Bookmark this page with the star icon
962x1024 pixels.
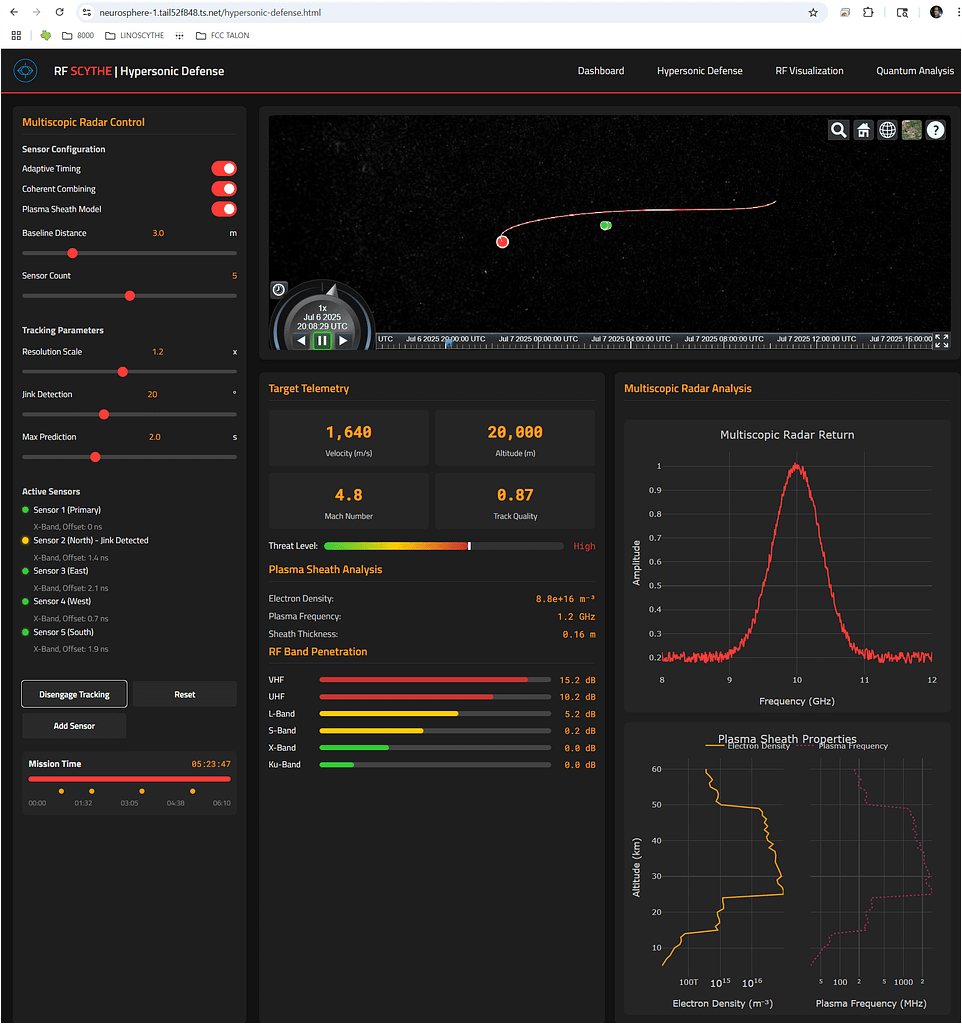[x=813, y=12]
